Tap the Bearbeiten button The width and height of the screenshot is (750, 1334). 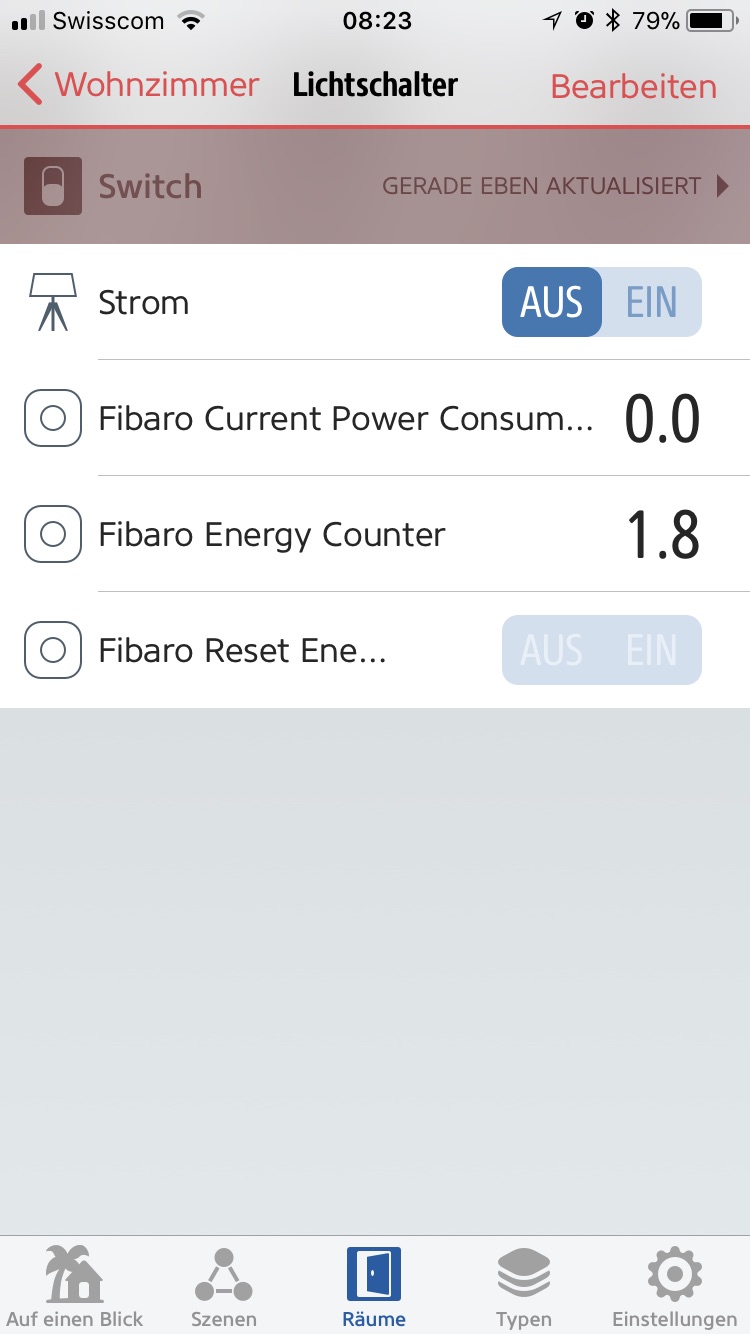point(633,87)
